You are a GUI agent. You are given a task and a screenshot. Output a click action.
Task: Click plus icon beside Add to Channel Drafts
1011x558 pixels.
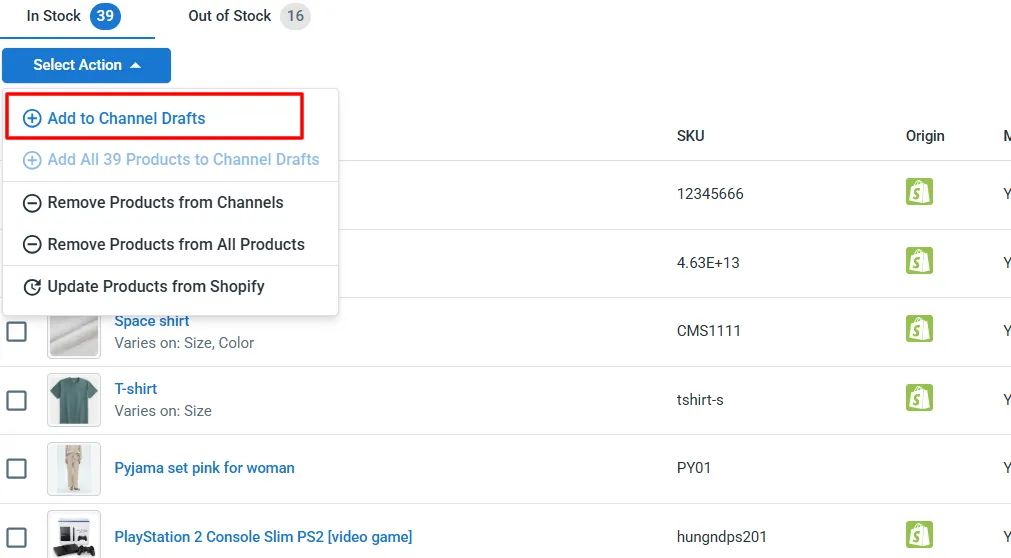point(32,118)
